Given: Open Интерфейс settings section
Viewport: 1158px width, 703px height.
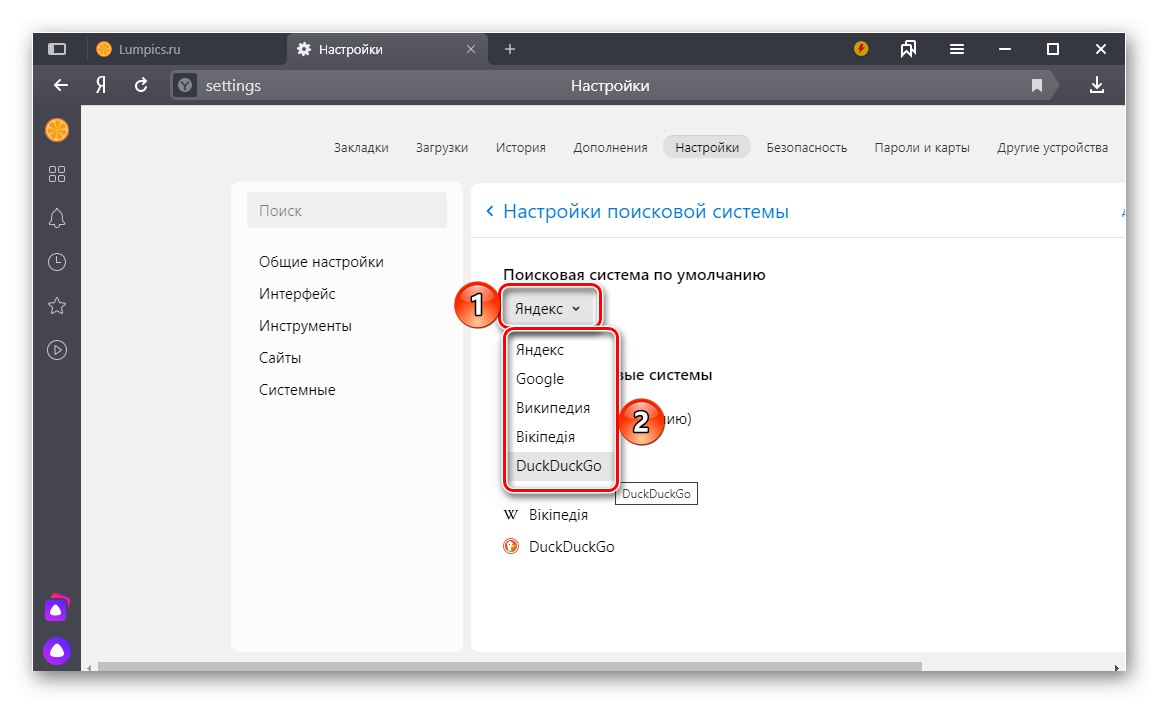Looking at the screenshot, I should pyautogui.click(x=297, y=294).
